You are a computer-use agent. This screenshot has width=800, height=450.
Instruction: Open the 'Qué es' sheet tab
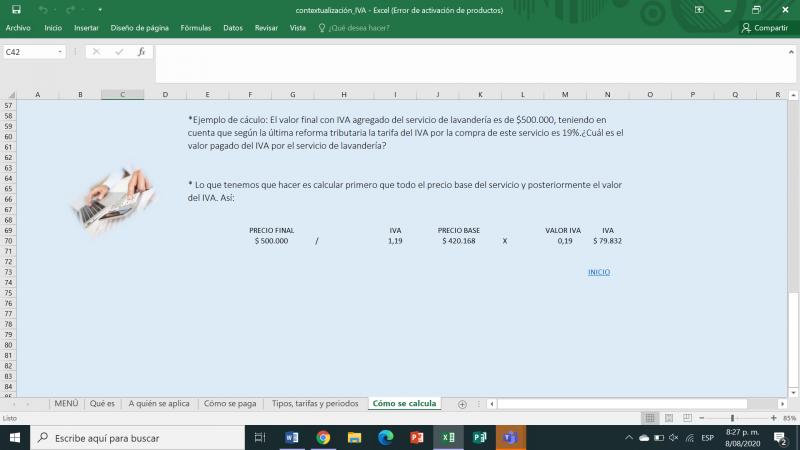coord(102,403)
